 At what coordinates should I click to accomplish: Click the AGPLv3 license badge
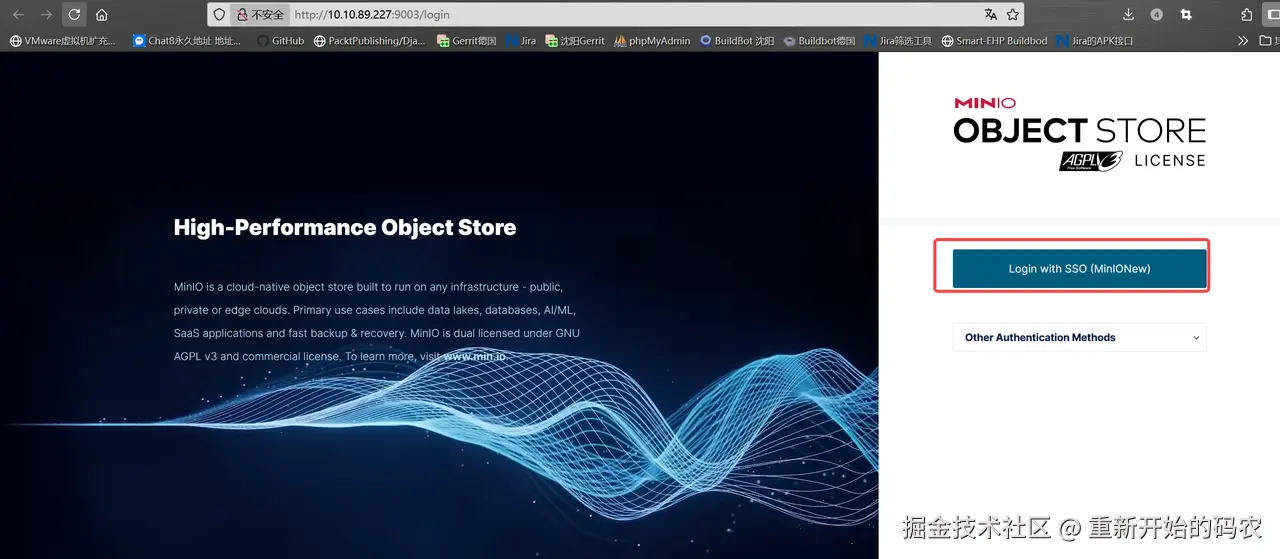[x=1091, y=162]
